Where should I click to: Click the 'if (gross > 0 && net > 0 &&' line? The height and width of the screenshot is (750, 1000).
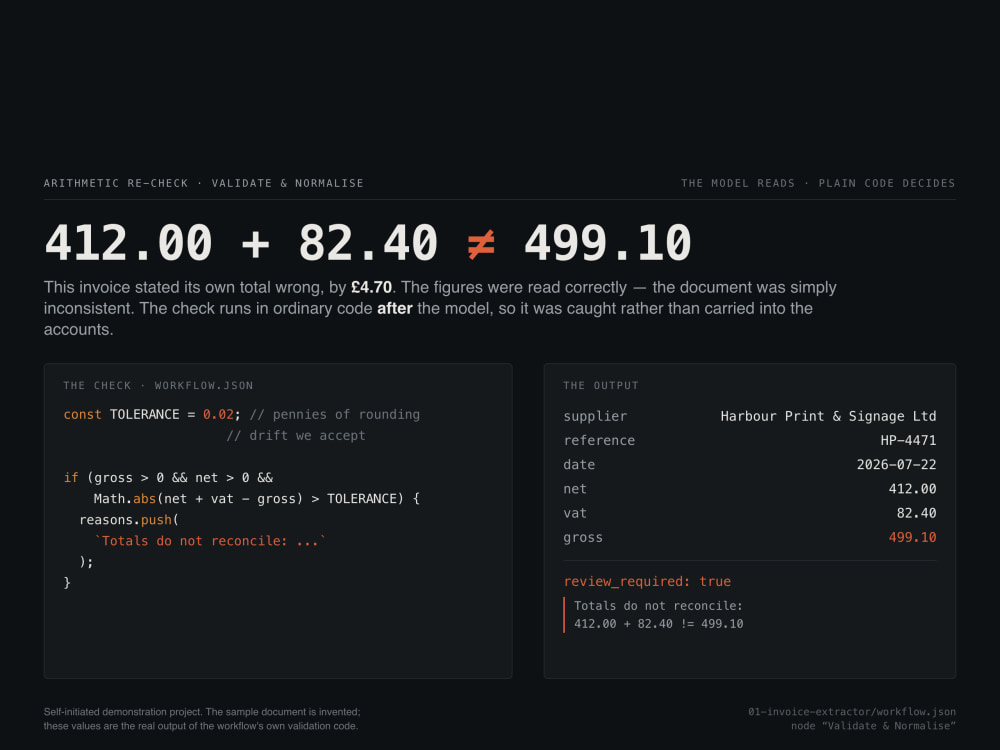[x=168, y=478]
